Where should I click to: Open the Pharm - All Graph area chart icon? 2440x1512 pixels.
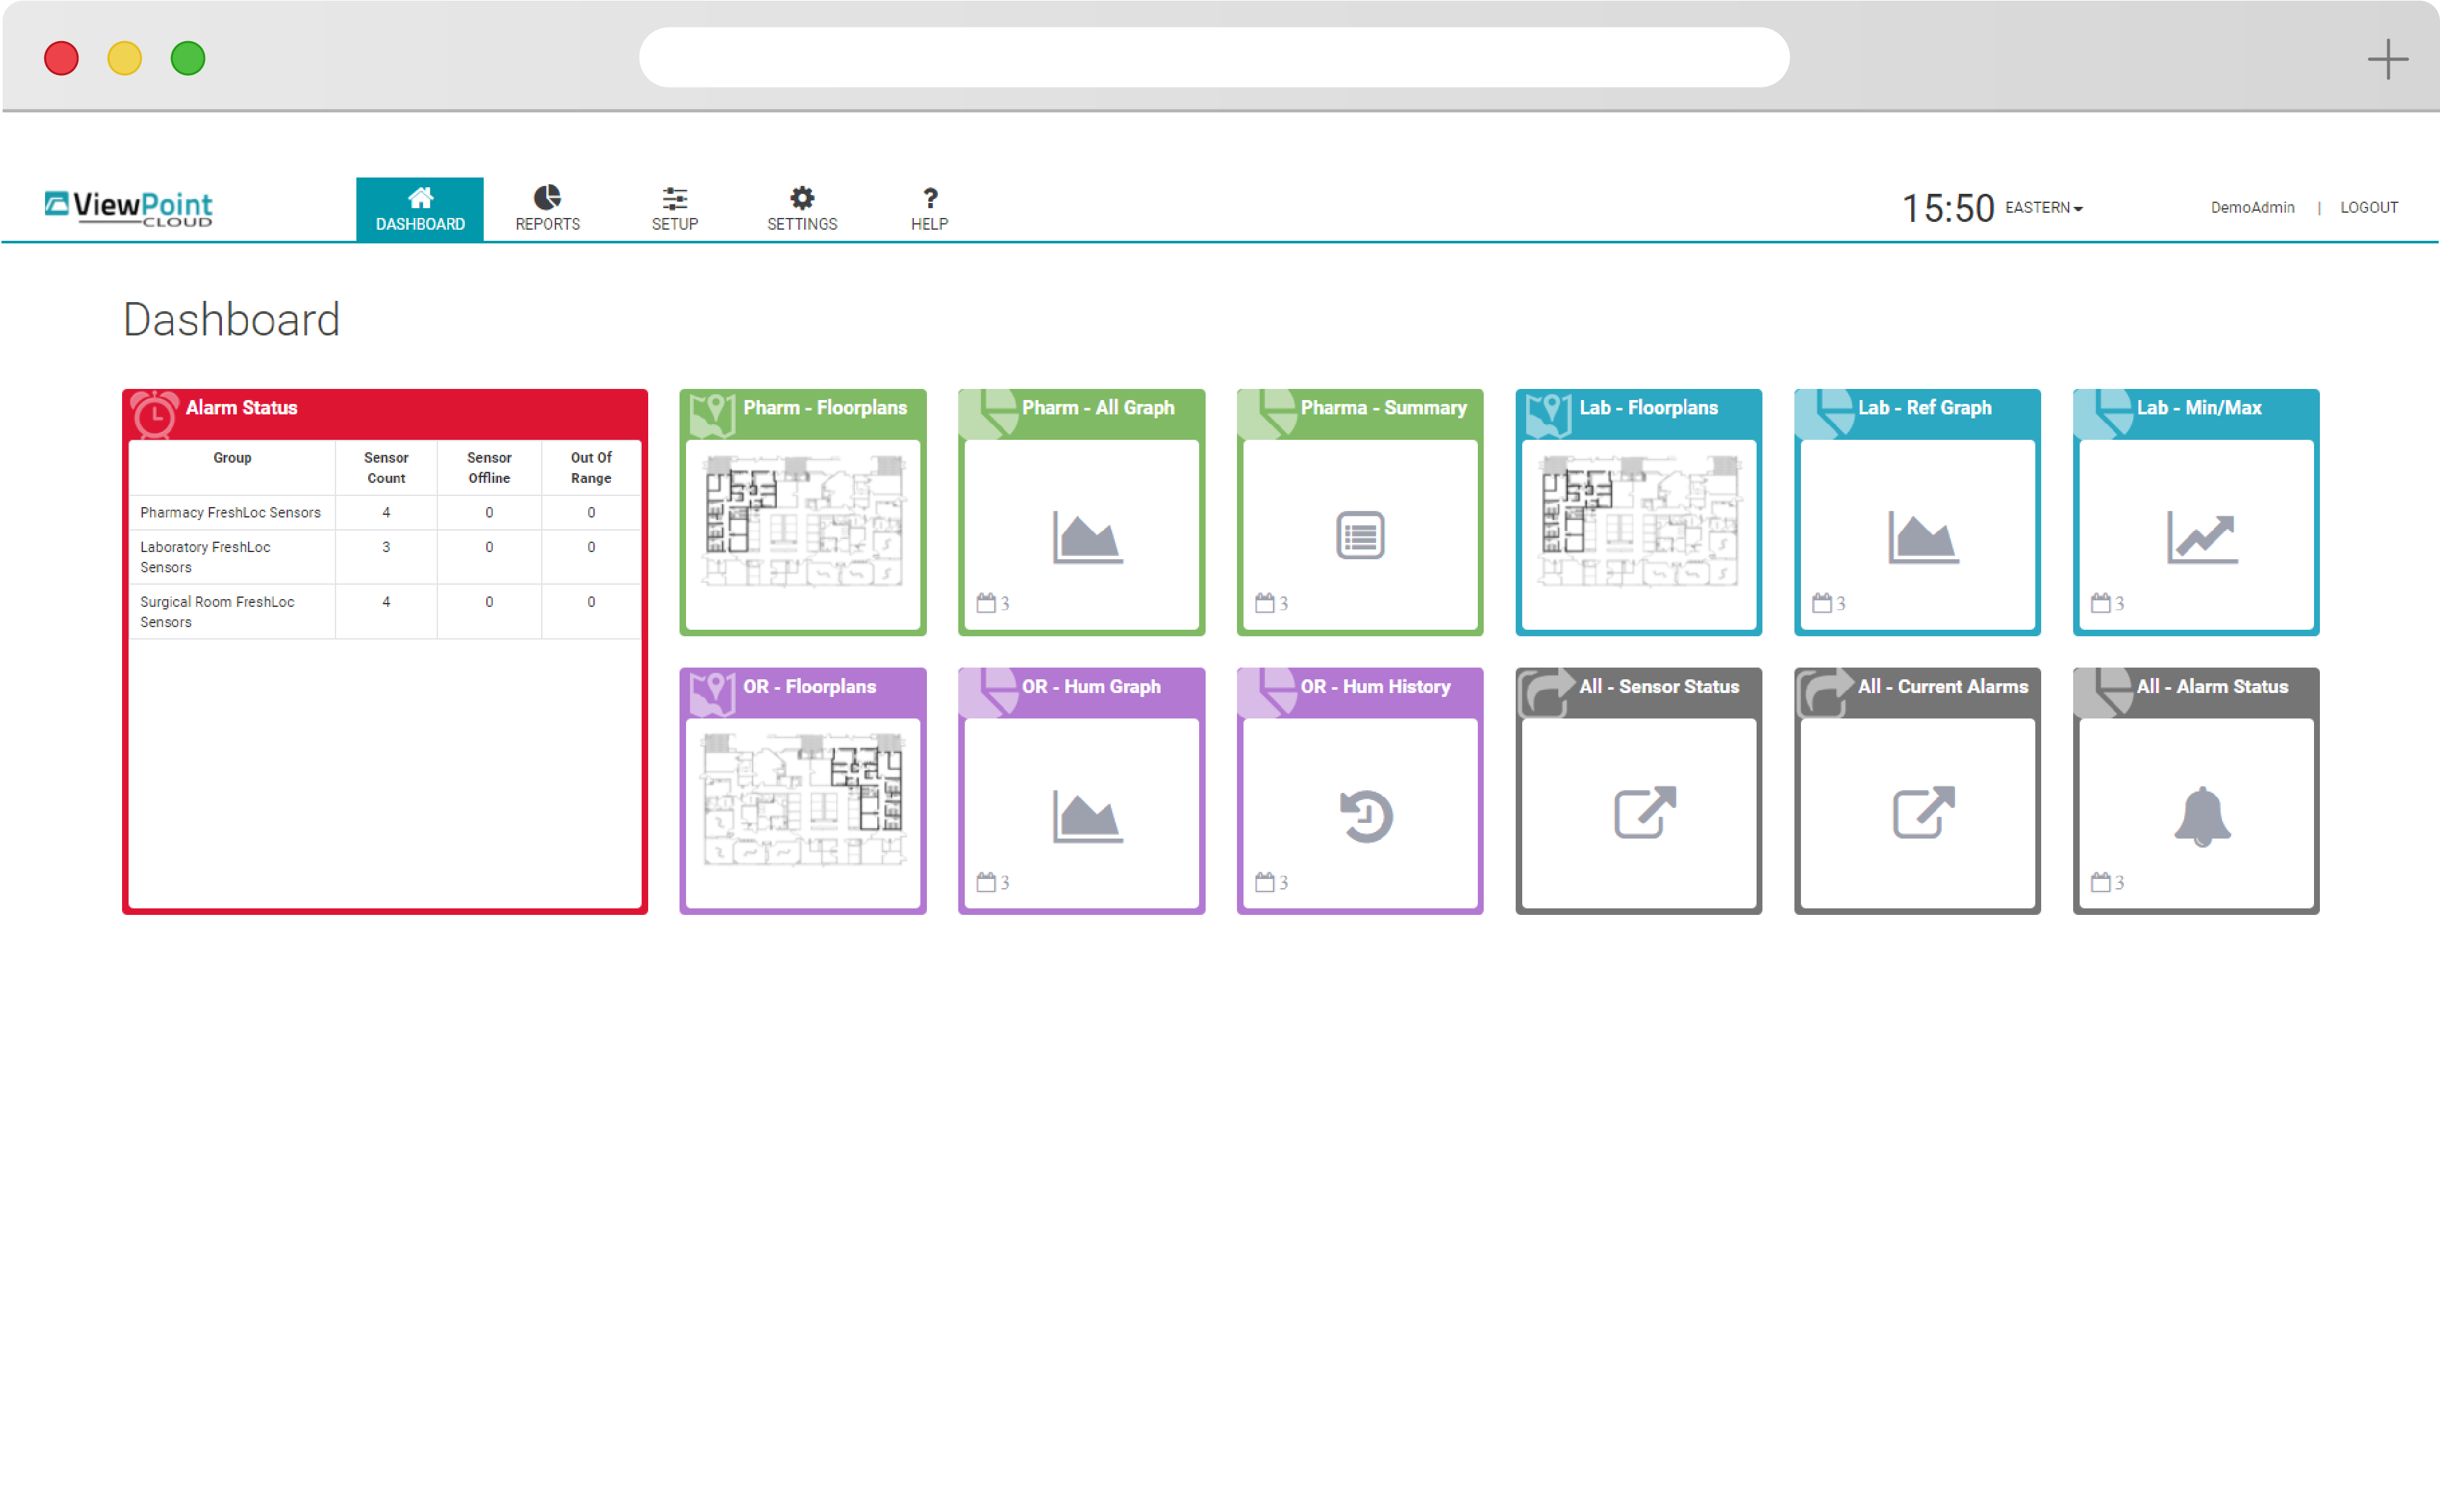[1087, 537]
